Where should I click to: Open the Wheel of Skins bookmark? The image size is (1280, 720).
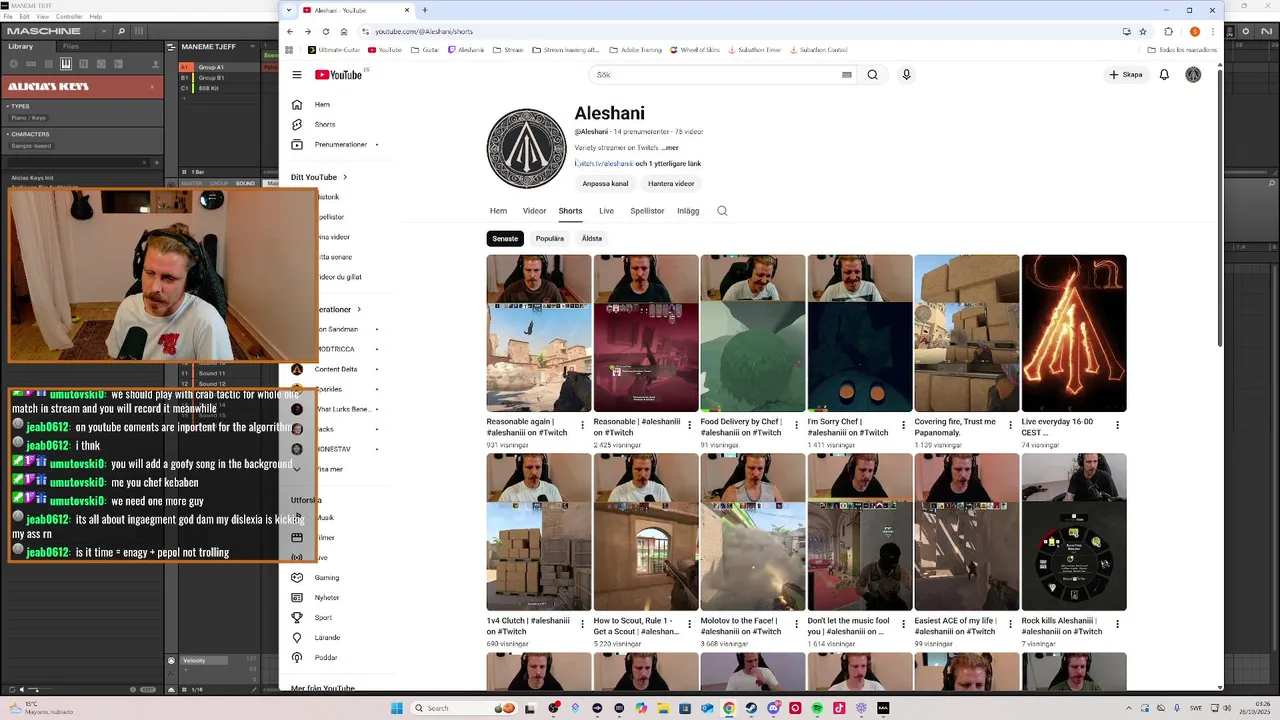click(x=694, y=49)
